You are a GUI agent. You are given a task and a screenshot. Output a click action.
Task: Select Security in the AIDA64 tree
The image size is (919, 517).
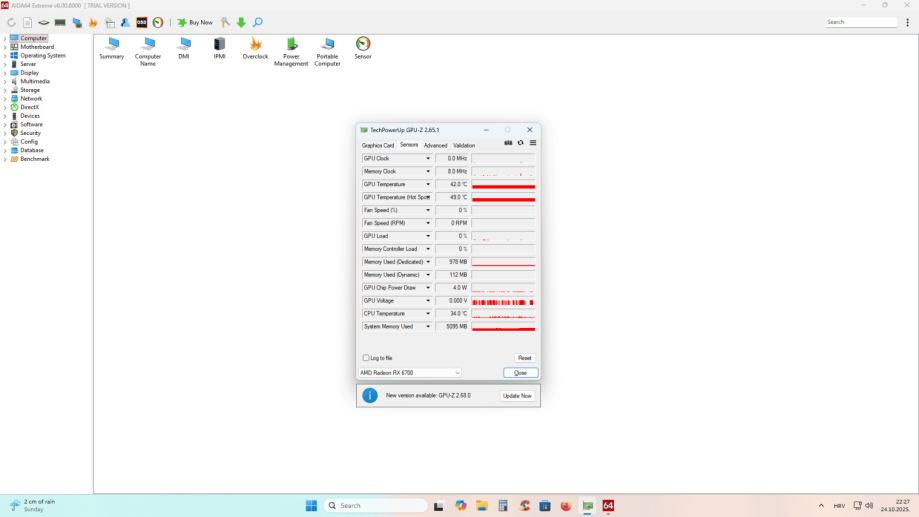point(30,133)
